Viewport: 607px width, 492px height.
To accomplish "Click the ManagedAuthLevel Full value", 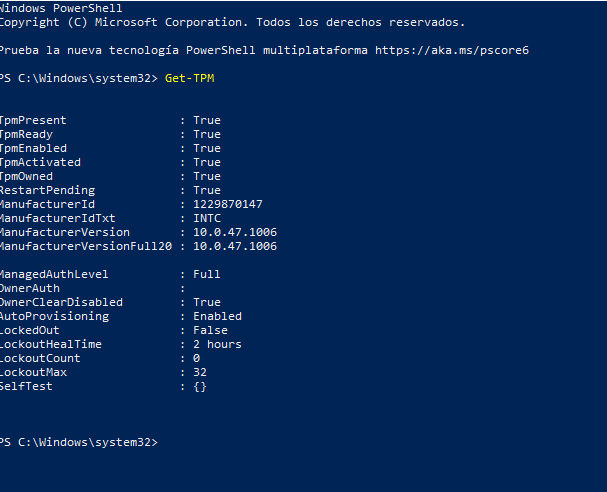I will point(207,274).
